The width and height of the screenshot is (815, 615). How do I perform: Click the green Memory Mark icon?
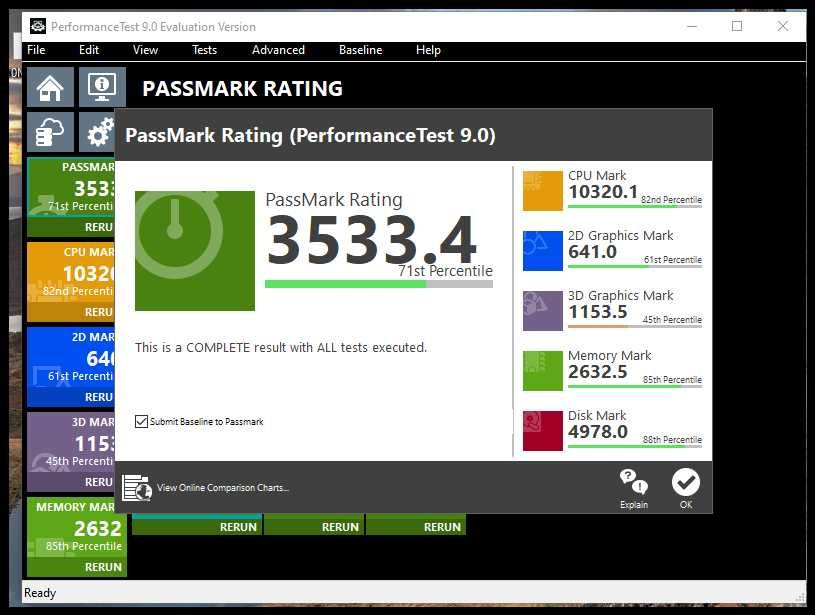542,371
